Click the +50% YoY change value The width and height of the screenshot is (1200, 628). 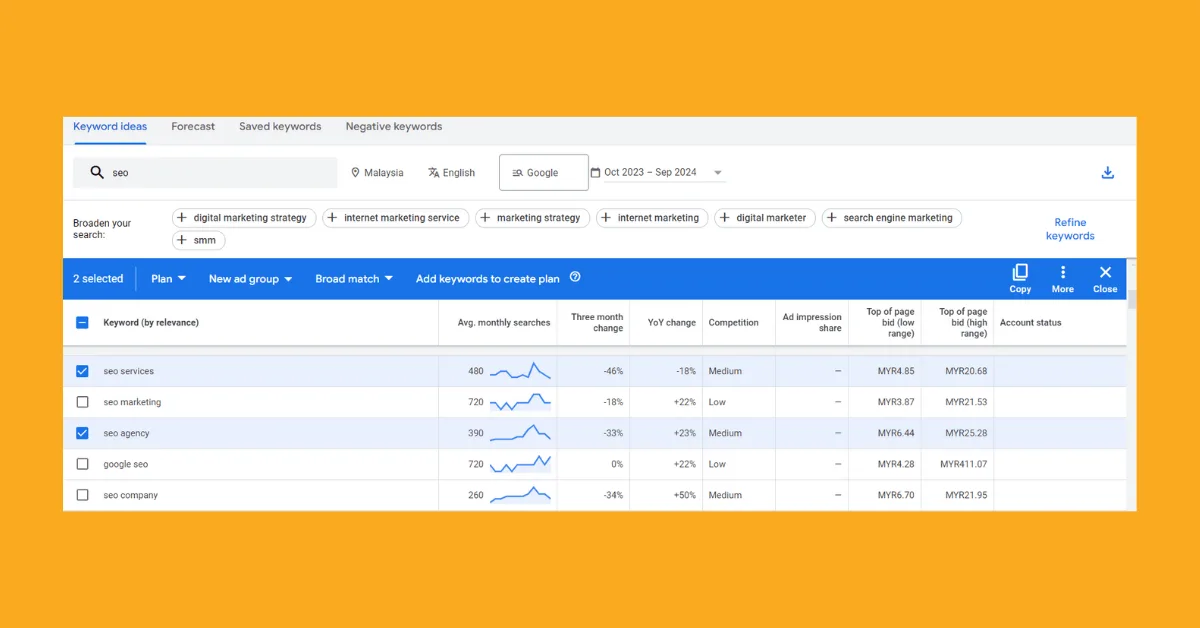684,495
